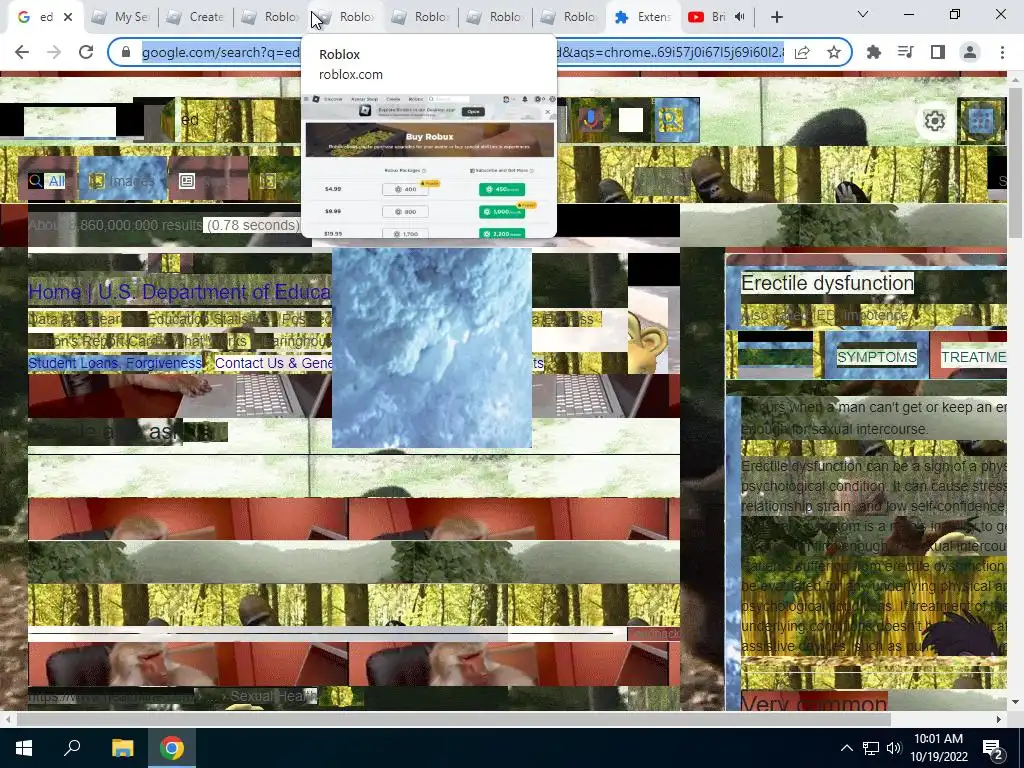
Task: Open the Extensions puzzle menu
Action: (x=874, y=52)
